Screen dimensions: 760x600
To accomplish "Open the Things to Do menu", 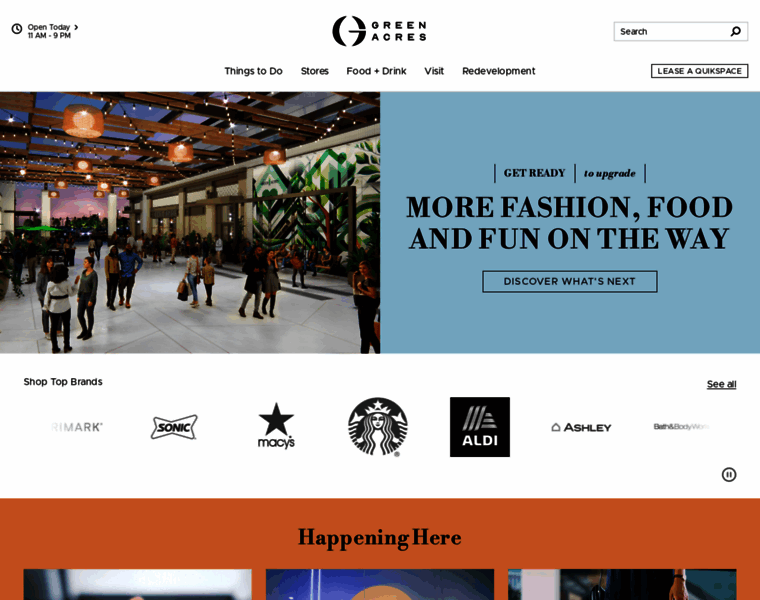I will tap(253, 71).
